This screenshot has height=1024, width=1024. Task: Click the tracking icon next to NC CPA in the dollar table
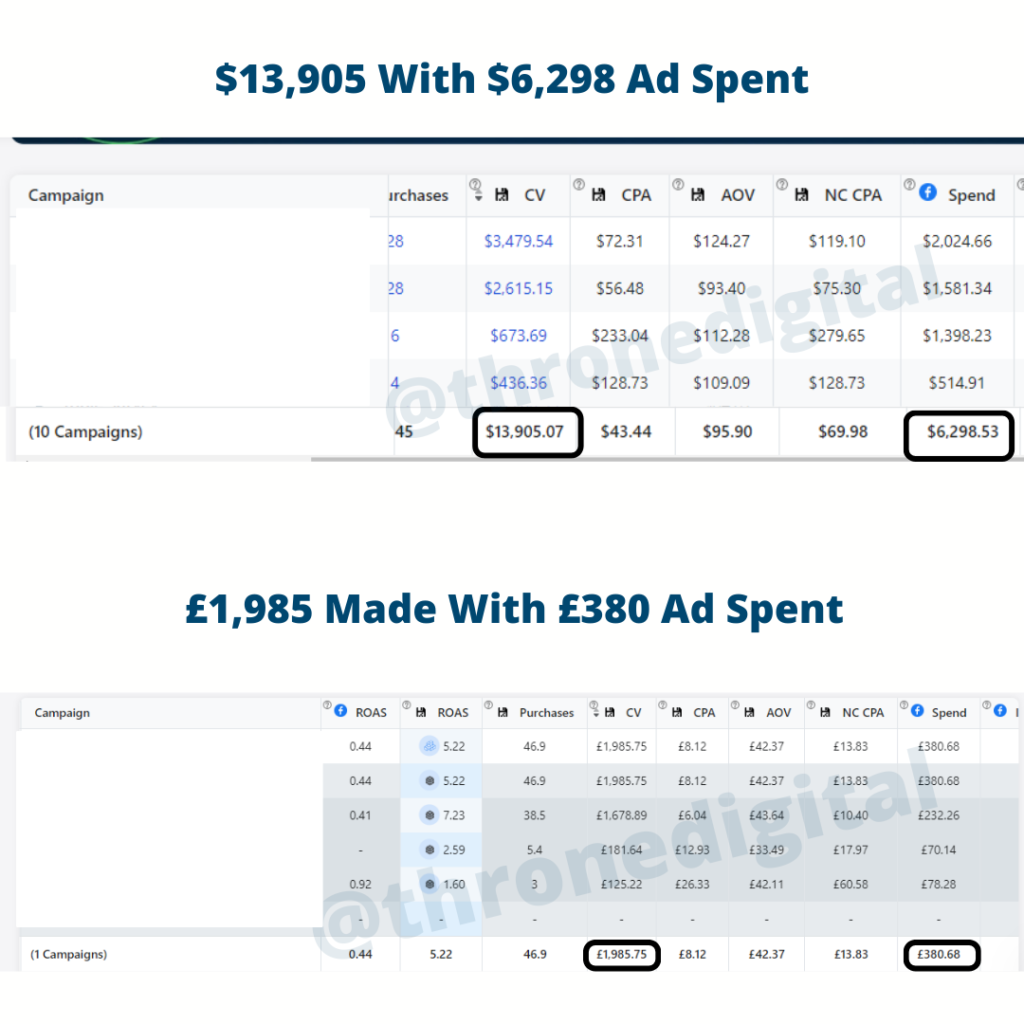click(x=802, y=196)
